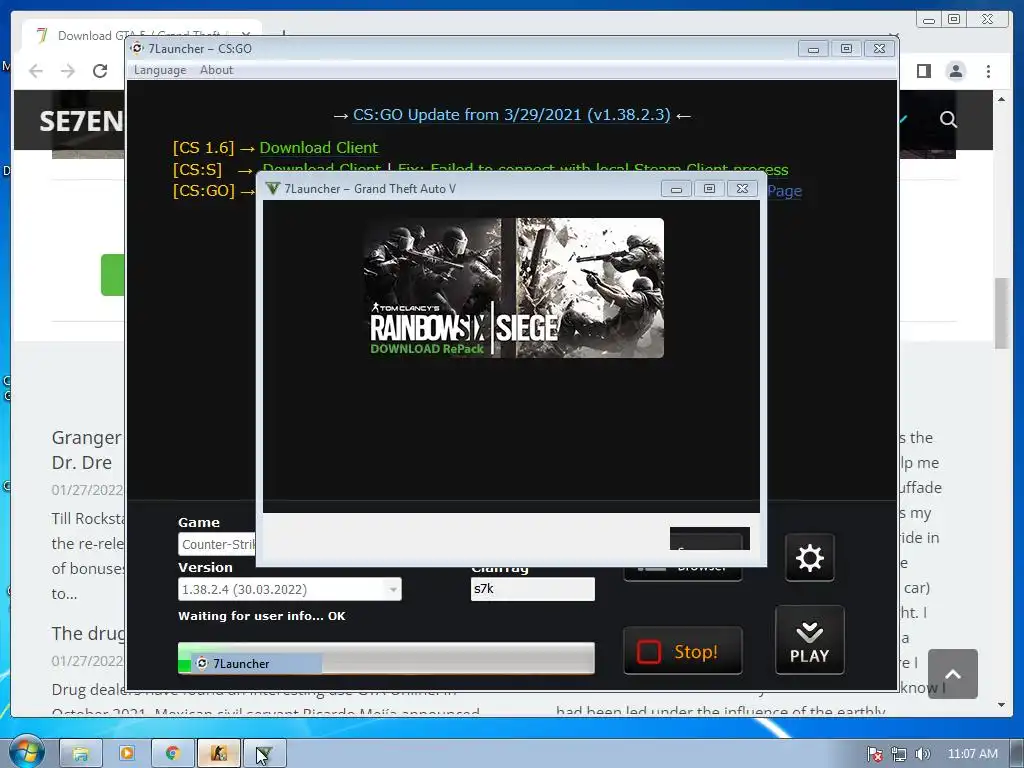Open Chrome three-dot menu
The height and width of the screenshot is (768, 1024).
tap(988, 71)
